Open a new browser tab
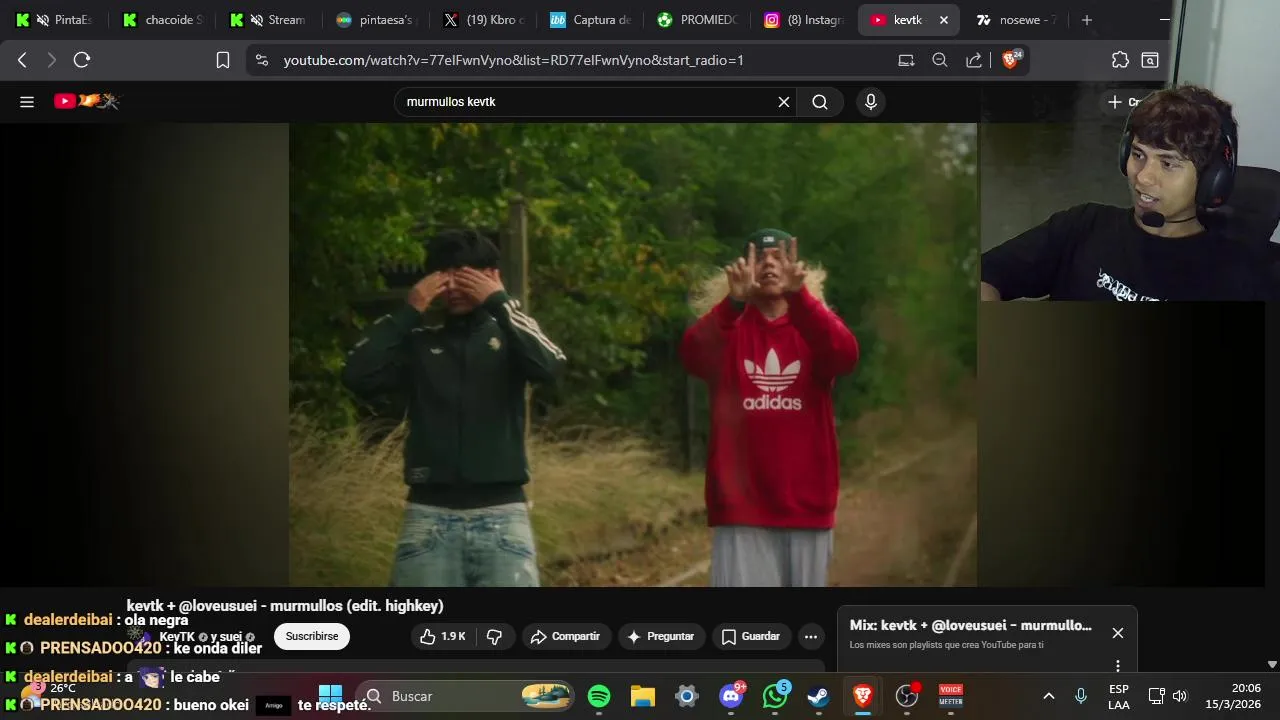This screenshot has width=1280, height=720. (x=1087, y=20)
